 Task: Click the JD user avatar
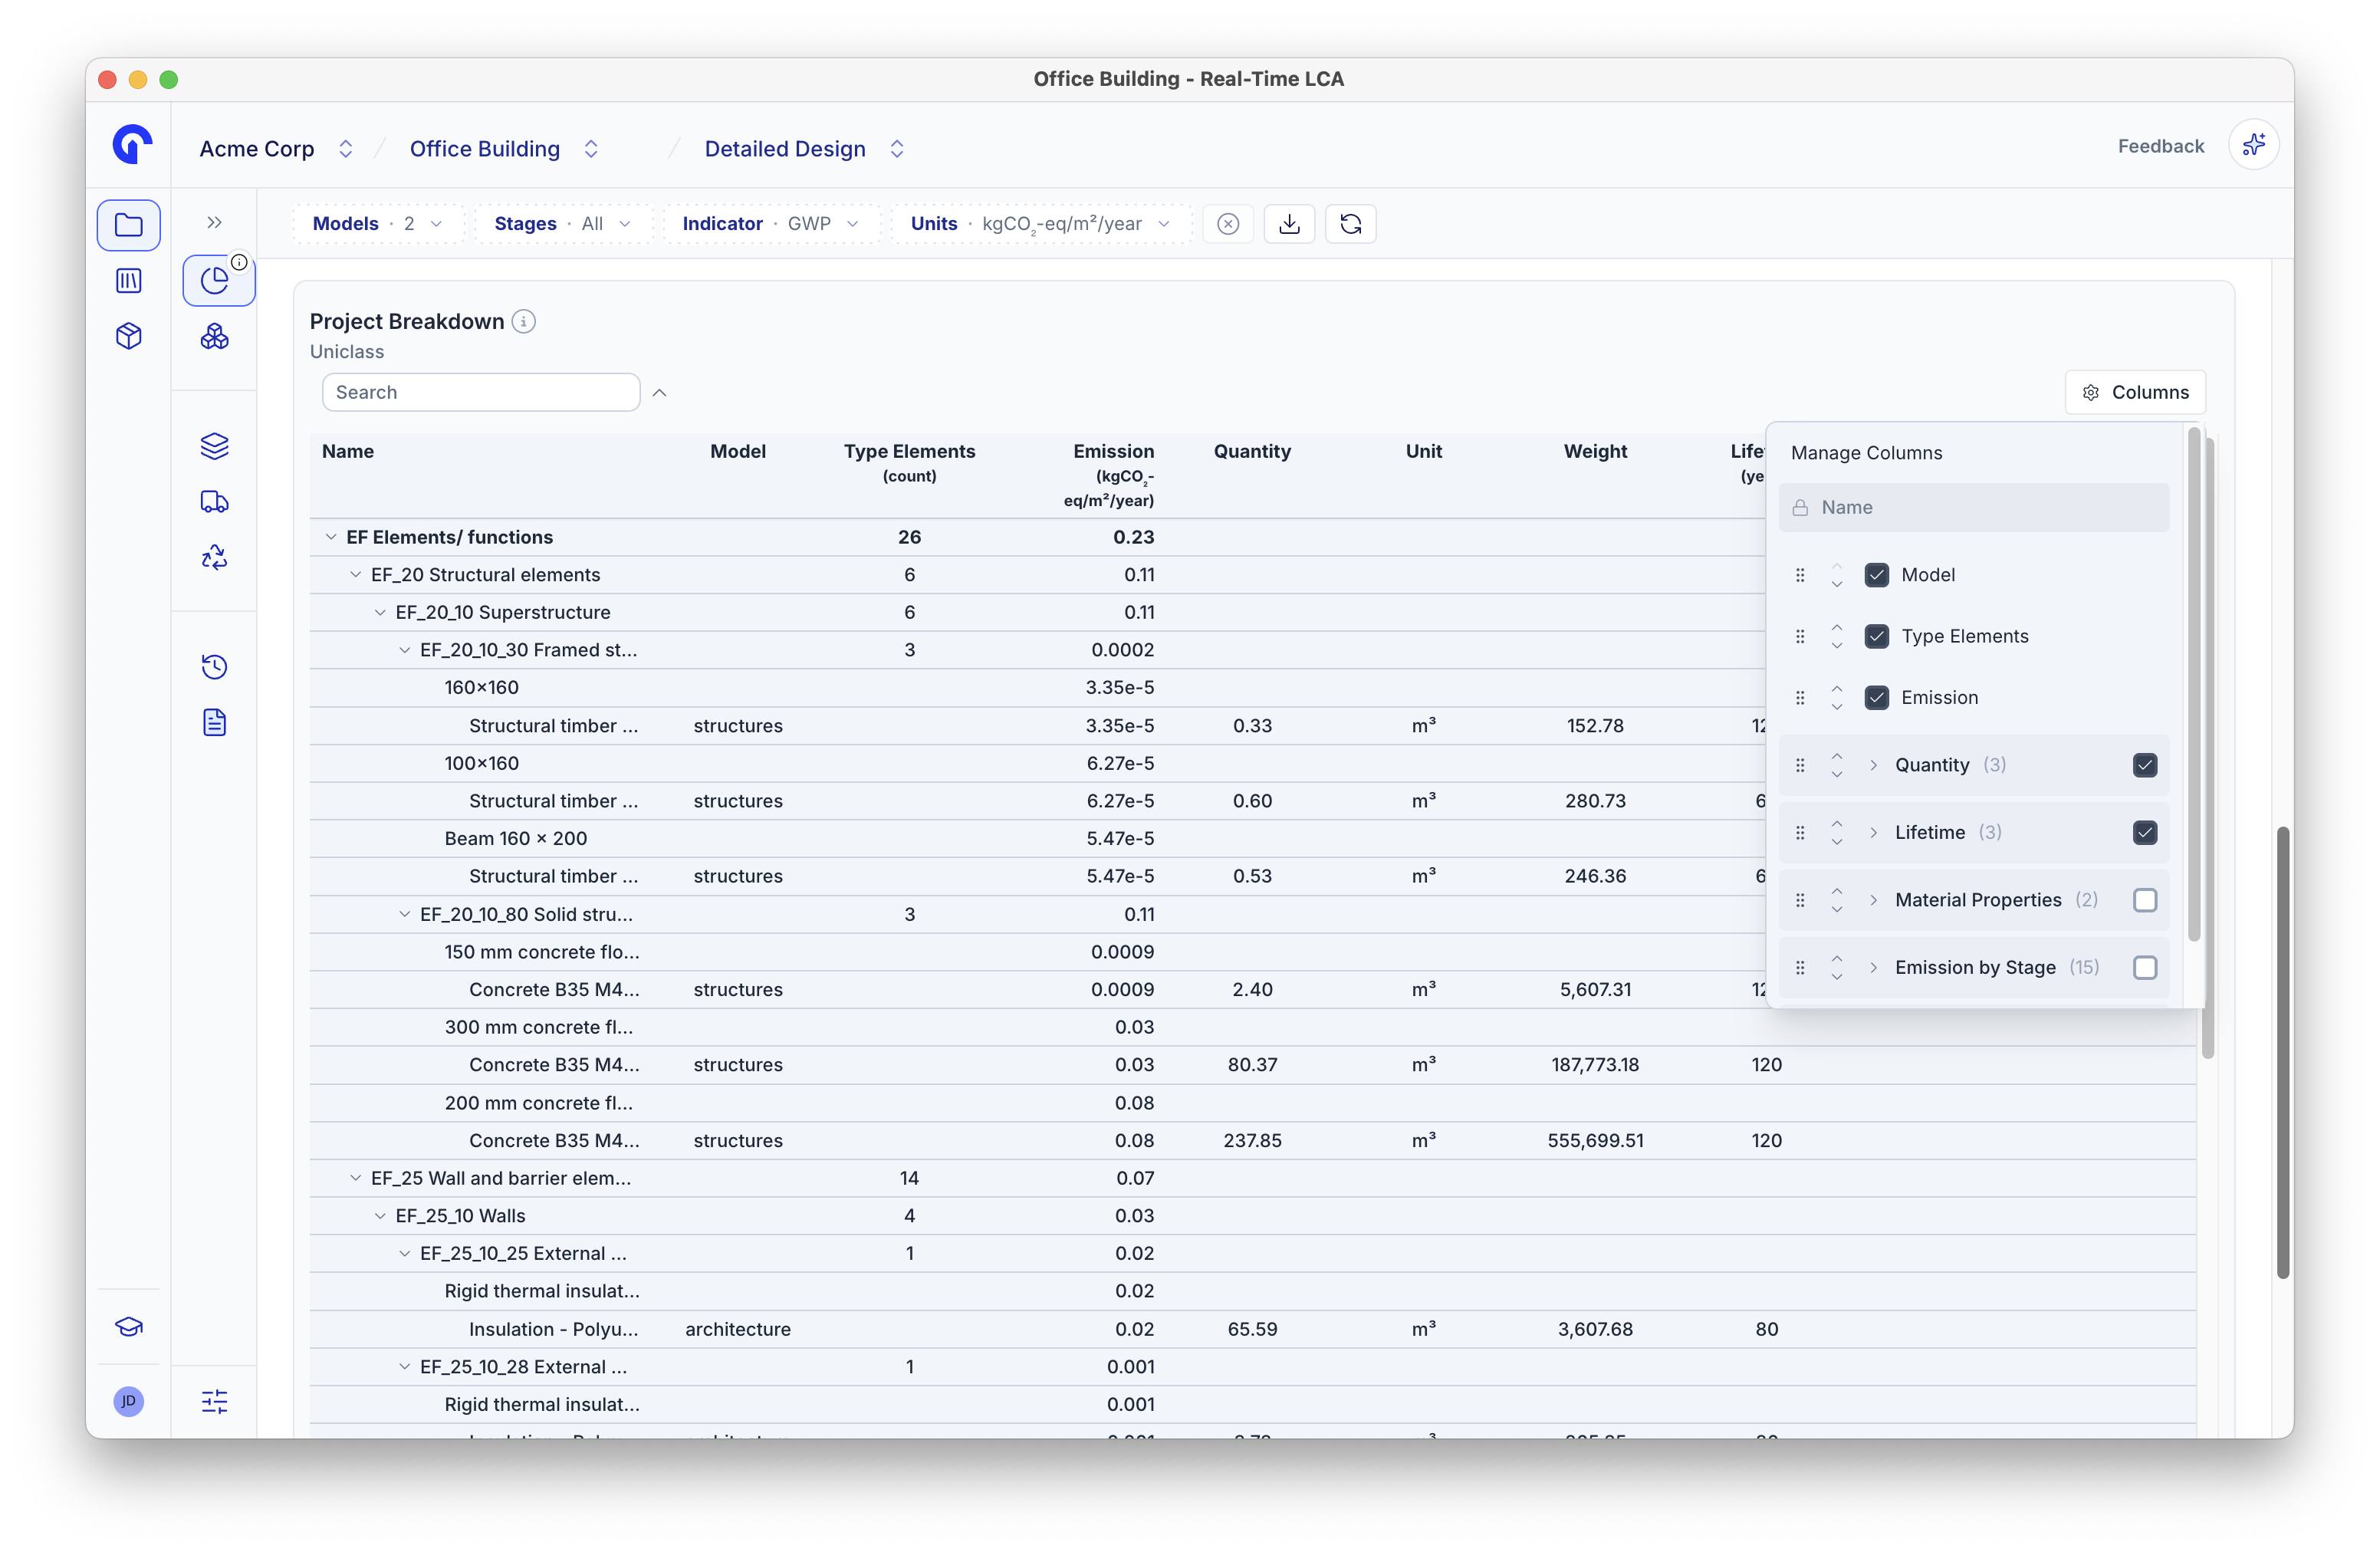pos(128,1401)
